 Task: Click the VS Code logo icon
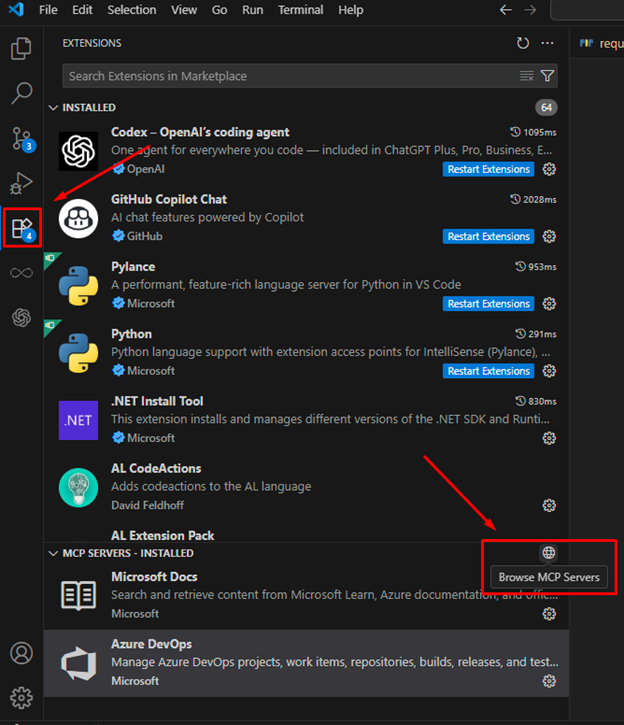point(16,9)
